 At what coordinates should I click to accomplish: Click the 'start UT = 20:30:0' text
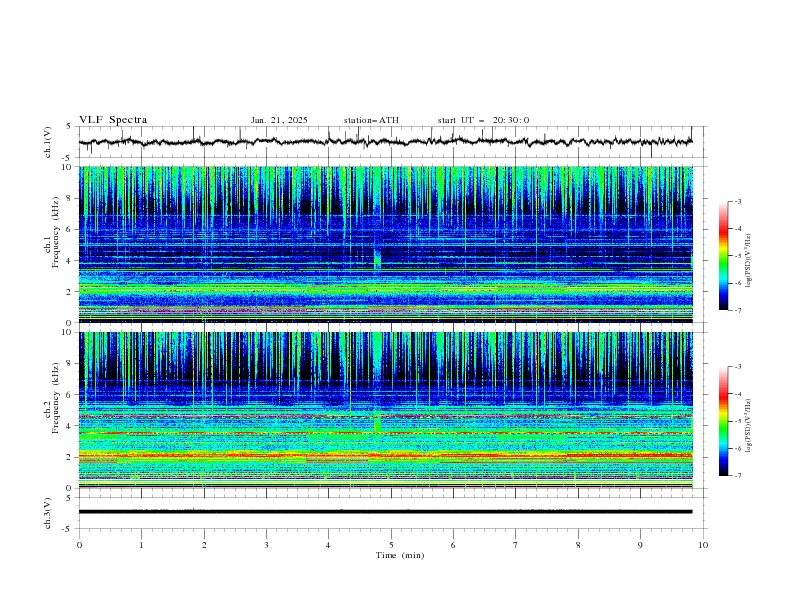[483, 120]
